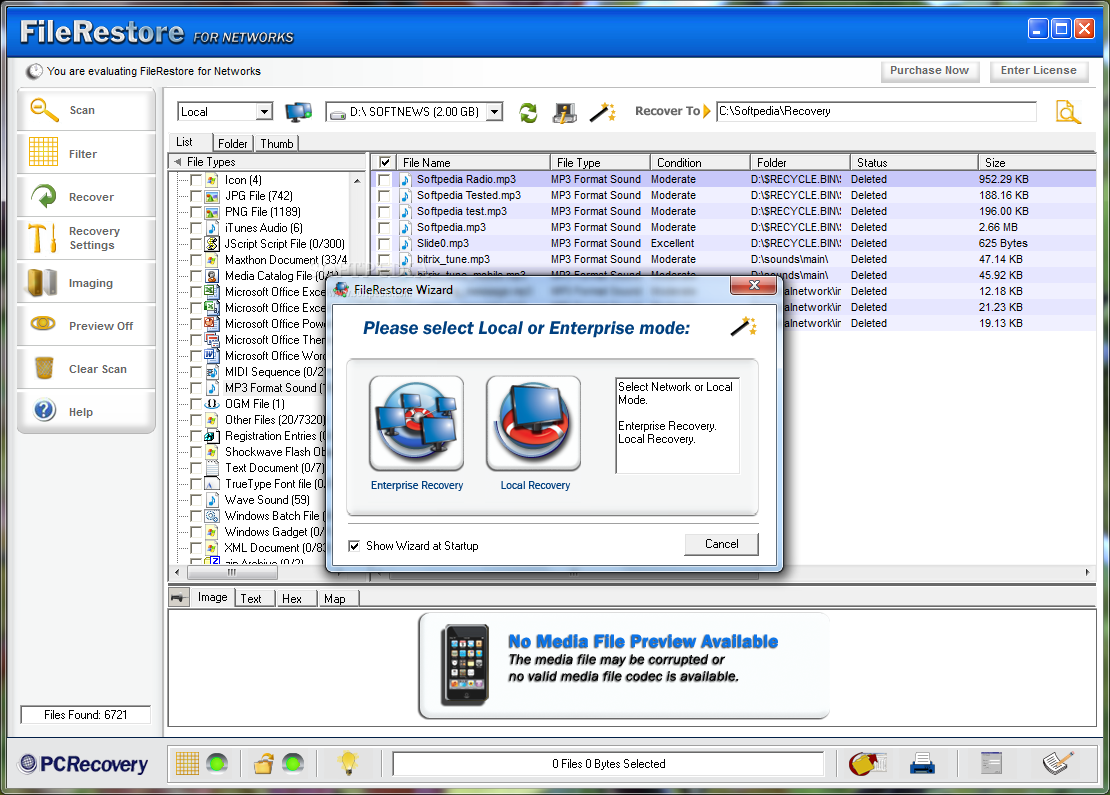Click the bottom bar open folder icon

[264, 763]
